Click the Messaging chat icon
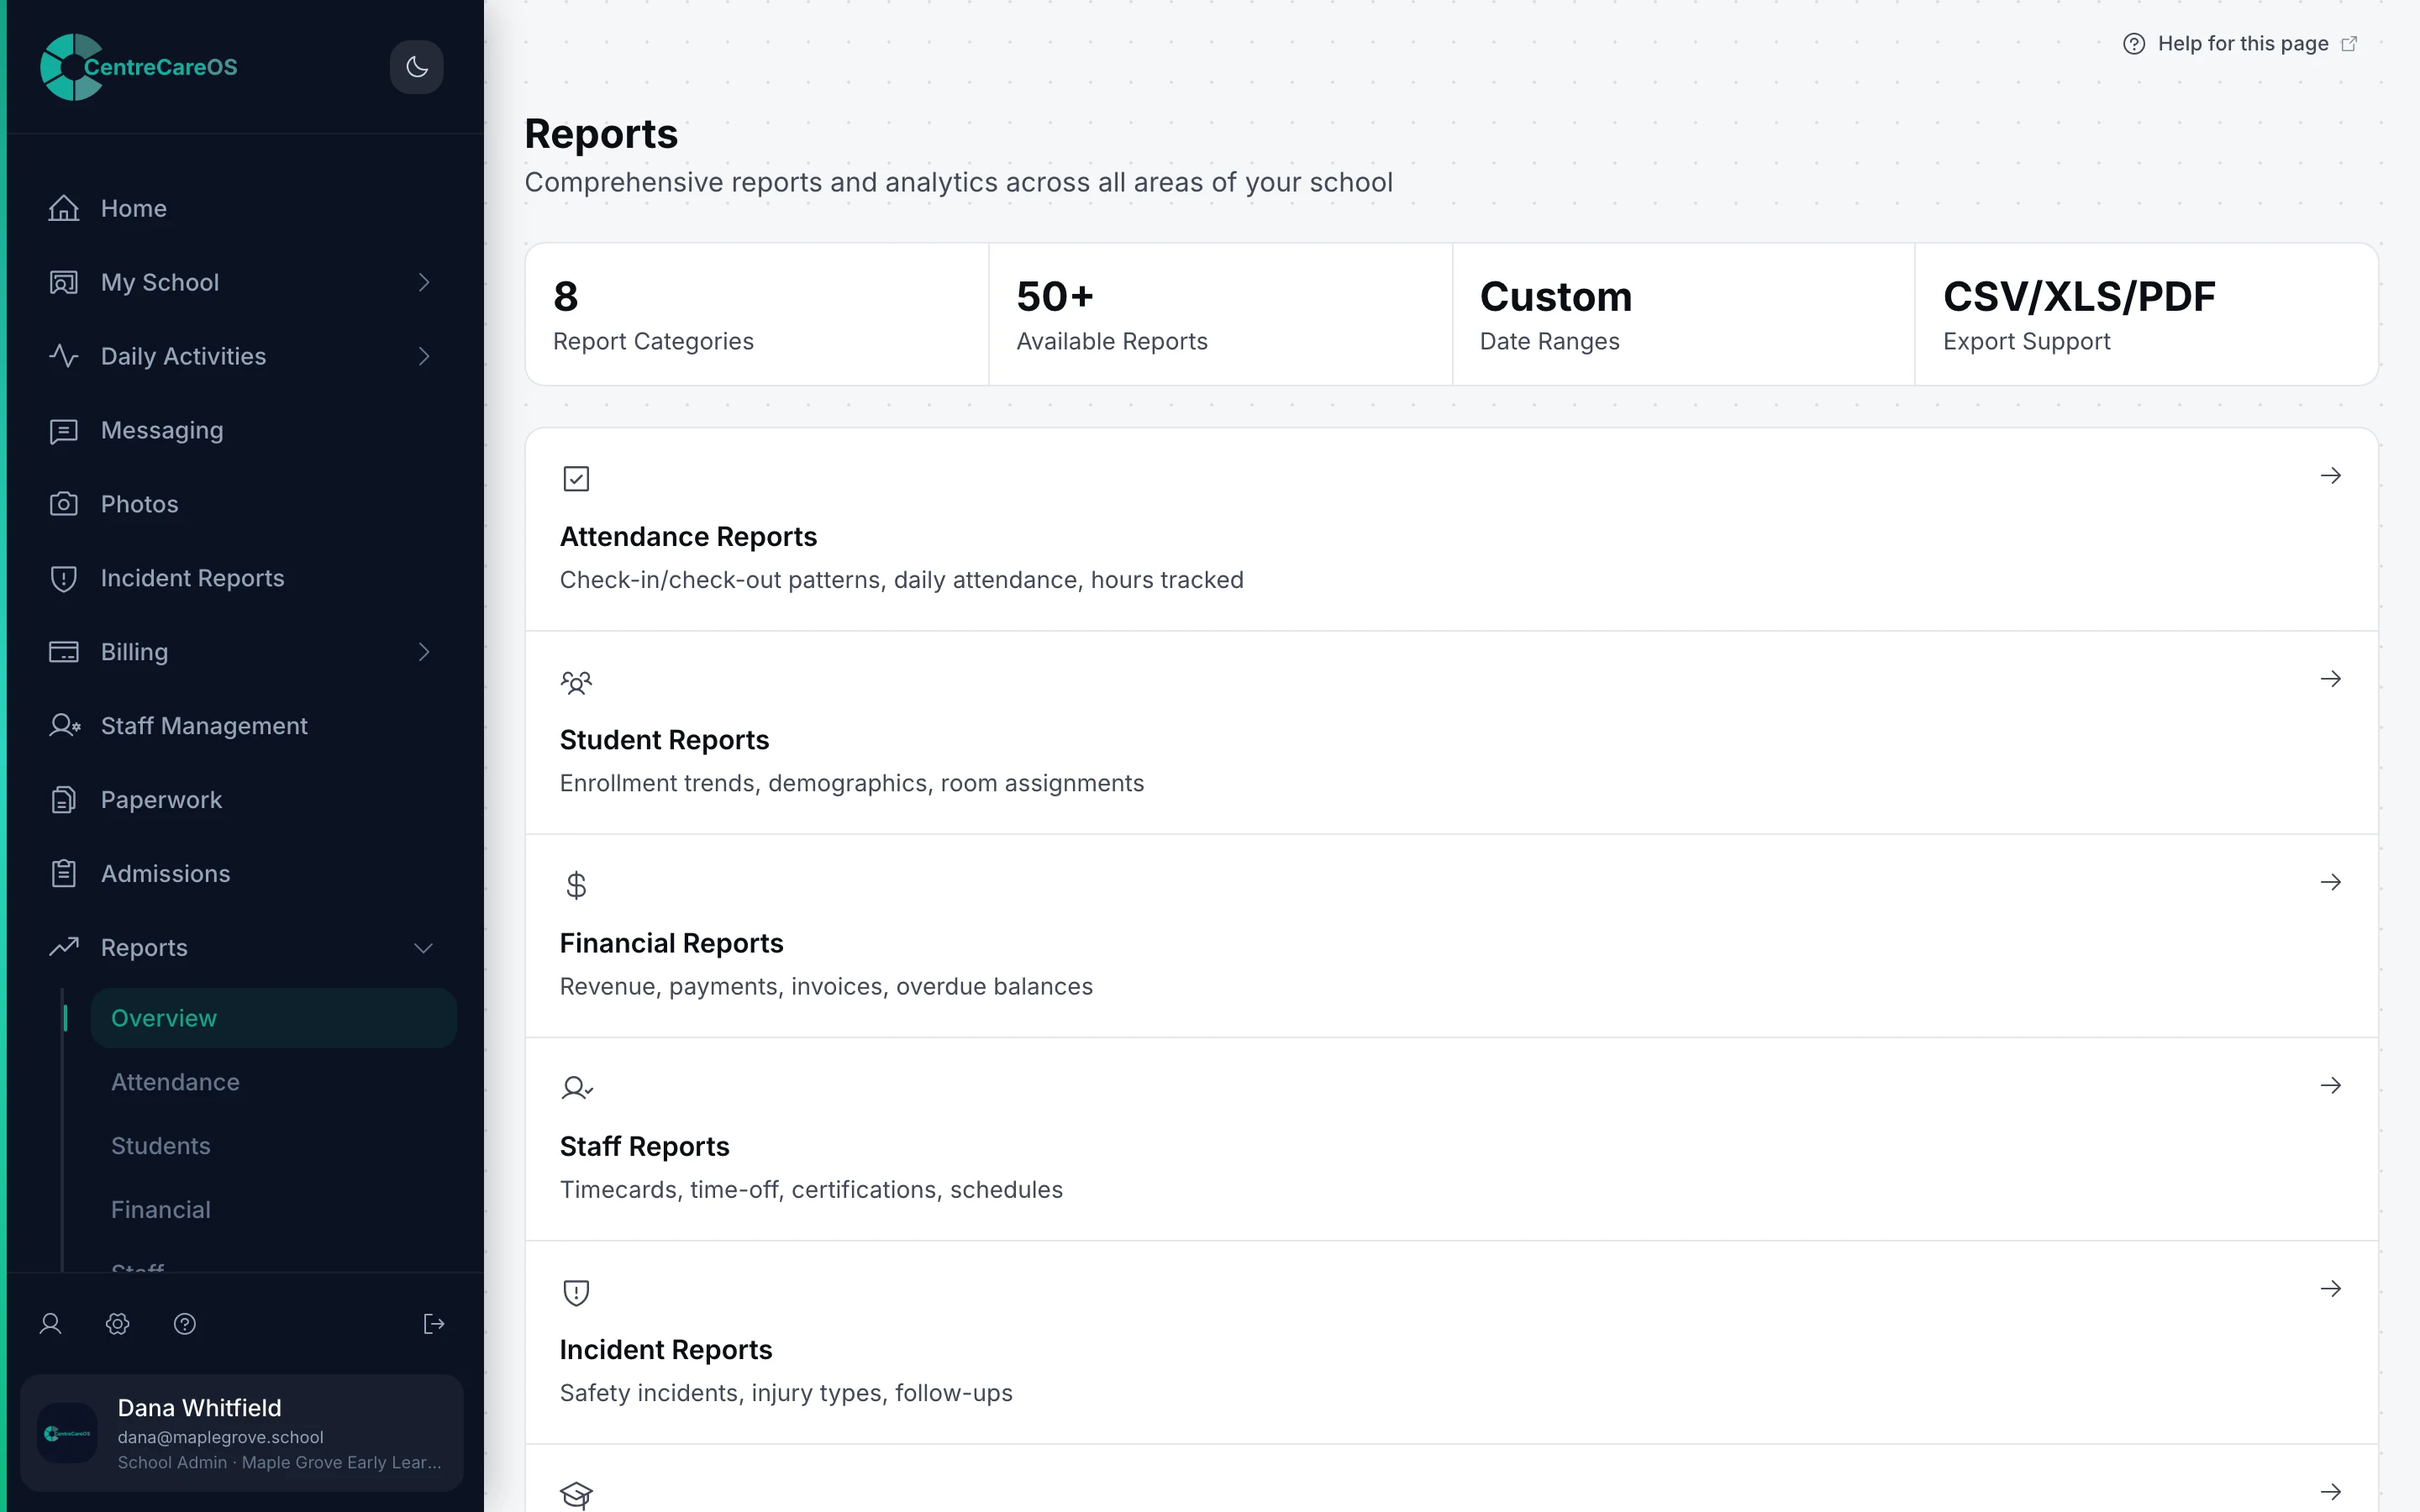Screen dimensions: 2420x1512 tap(64, 430)
